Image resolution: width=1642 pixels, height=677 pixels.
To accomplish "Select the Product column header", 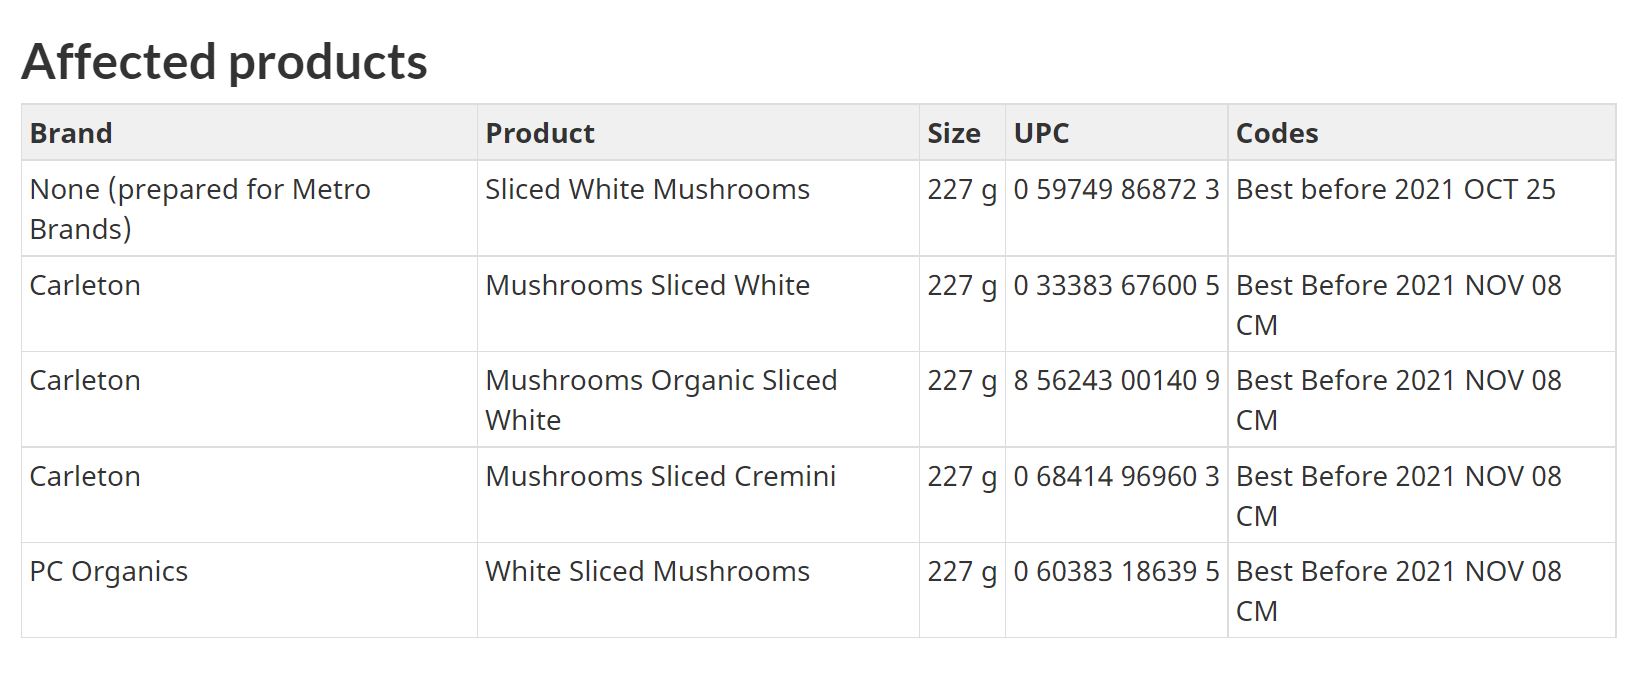I will [698, 133].
